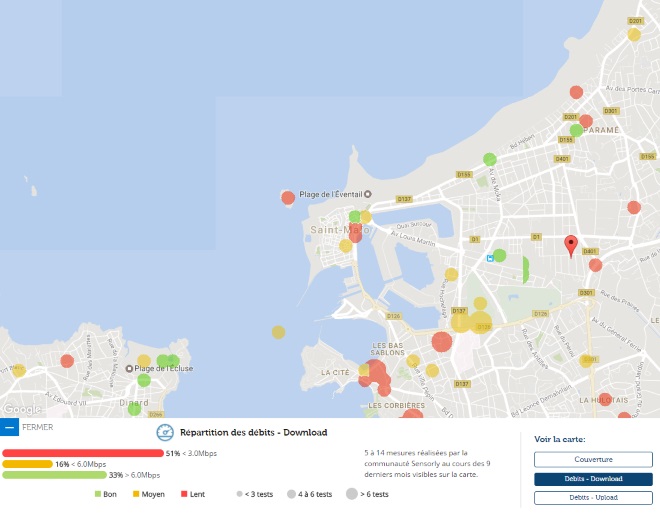Click the green 33% speed bar
The image size is (660, 519).
54,475
